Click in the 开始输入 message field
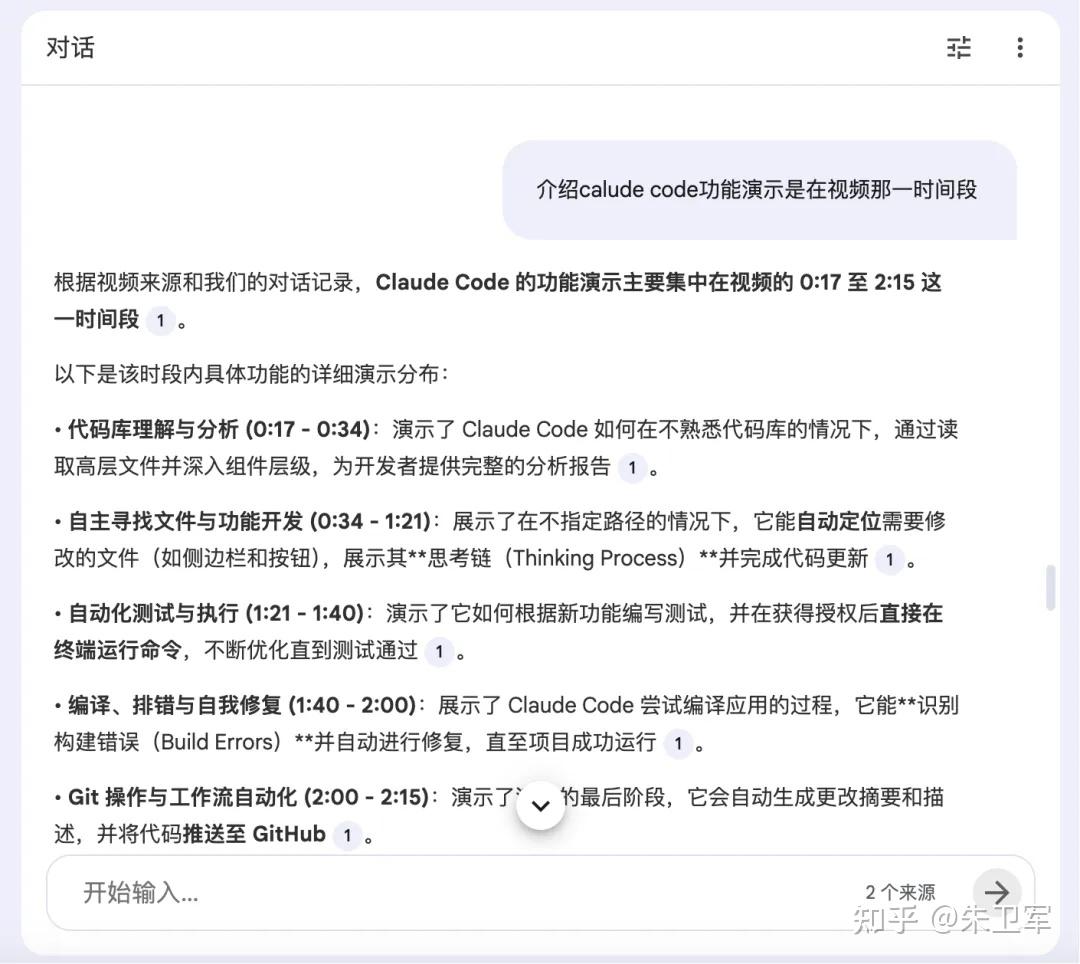Viewport: 1080px width, 964px height. (448, 892)
